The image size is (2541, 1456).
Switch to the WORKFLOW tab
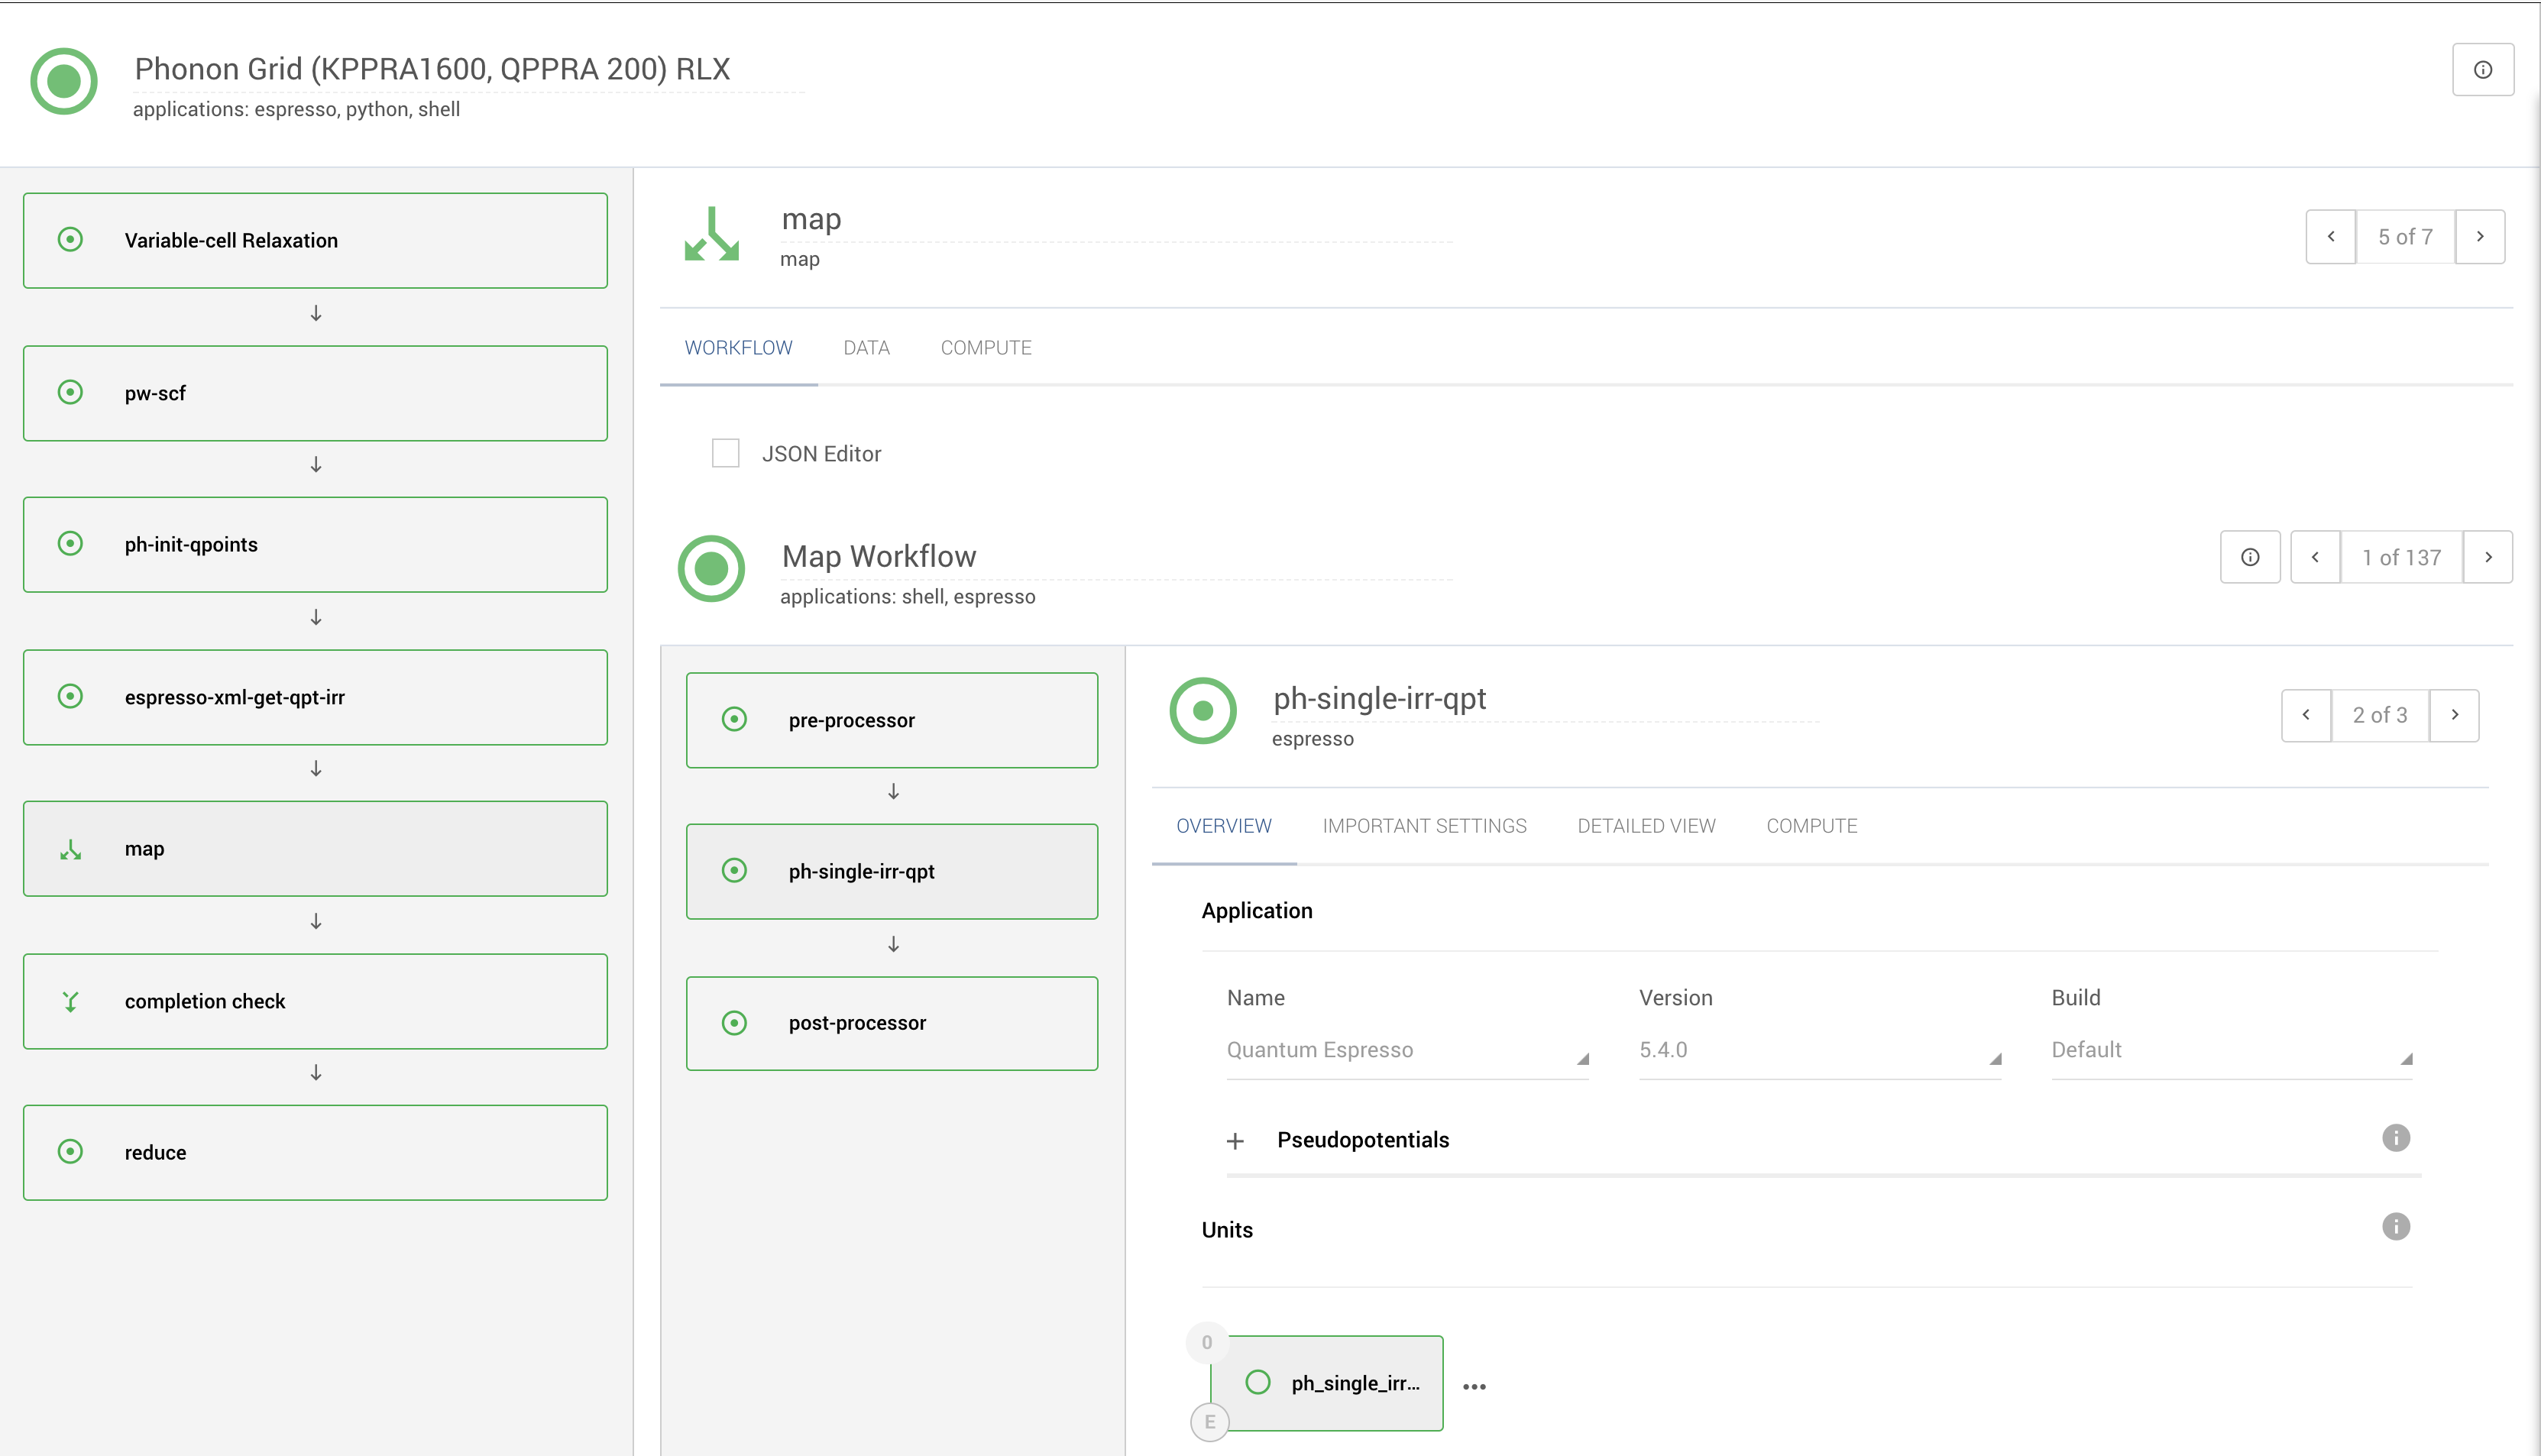pos(738,348)
